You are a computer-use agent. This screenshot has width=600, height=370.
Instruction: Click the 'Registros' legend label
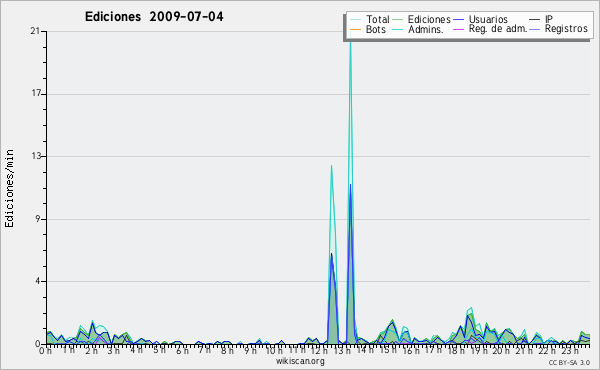[566, 29]
